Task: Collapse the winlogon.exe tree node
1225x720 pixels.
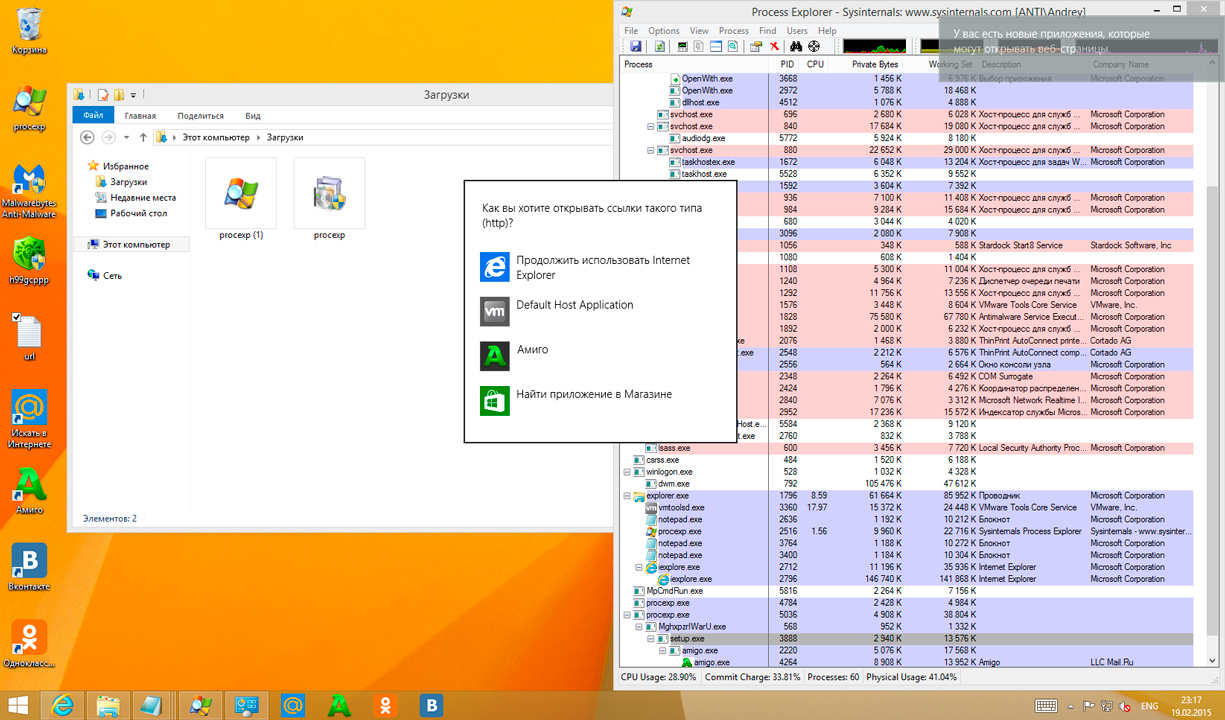Action: (x=627, y=472)
